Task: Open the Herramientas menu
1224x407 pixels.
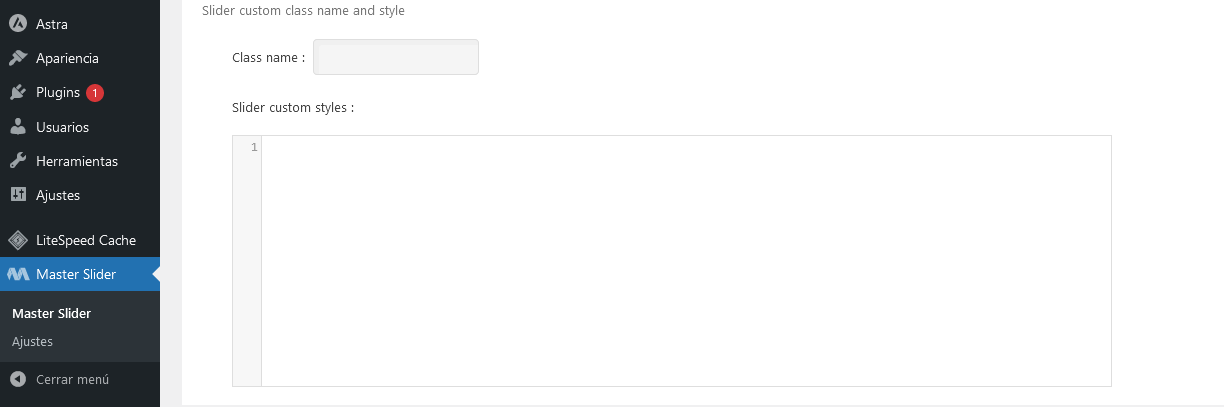Action: (x=77, y=161)
